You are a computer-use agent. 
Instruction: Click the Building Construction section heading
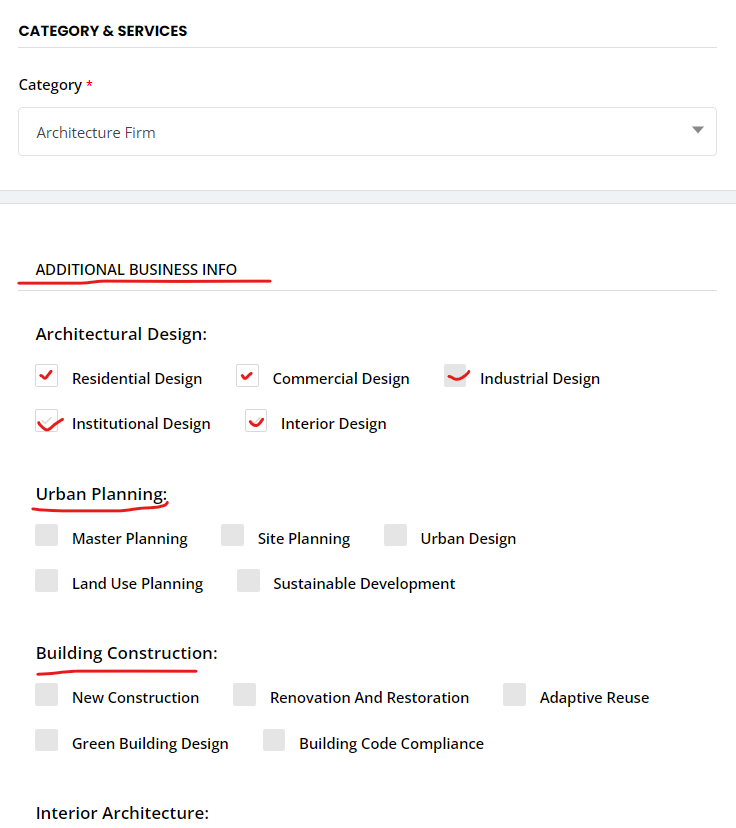(x=127, y=653)
